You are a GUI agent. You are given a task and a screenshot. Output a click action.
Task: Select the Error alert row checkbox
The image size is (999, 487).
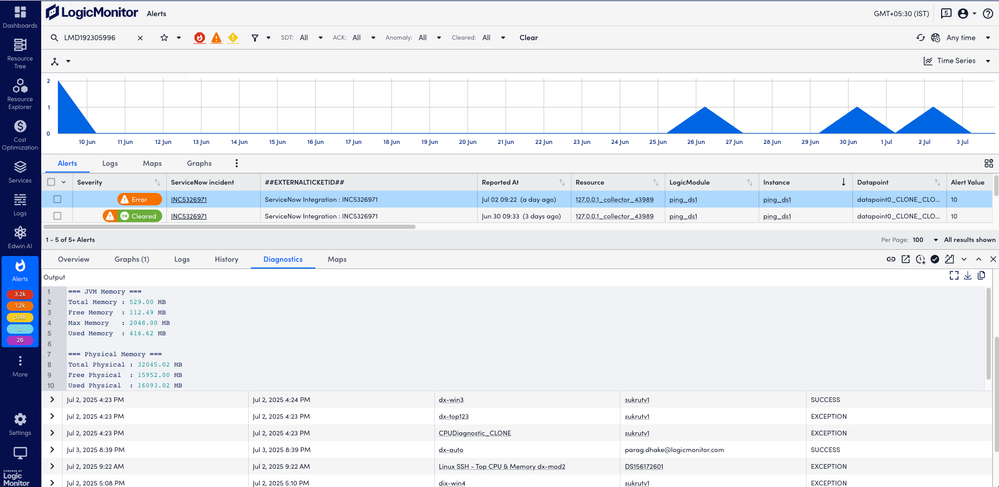(57, 200)
